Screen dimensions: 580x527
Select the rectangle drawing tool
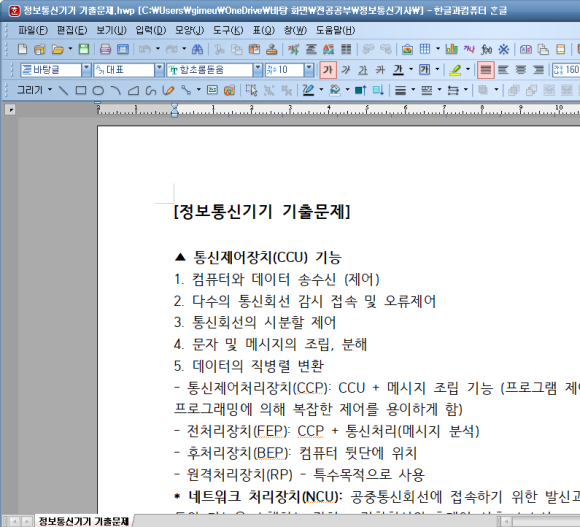pyautogui.click(x=81, y=90)
